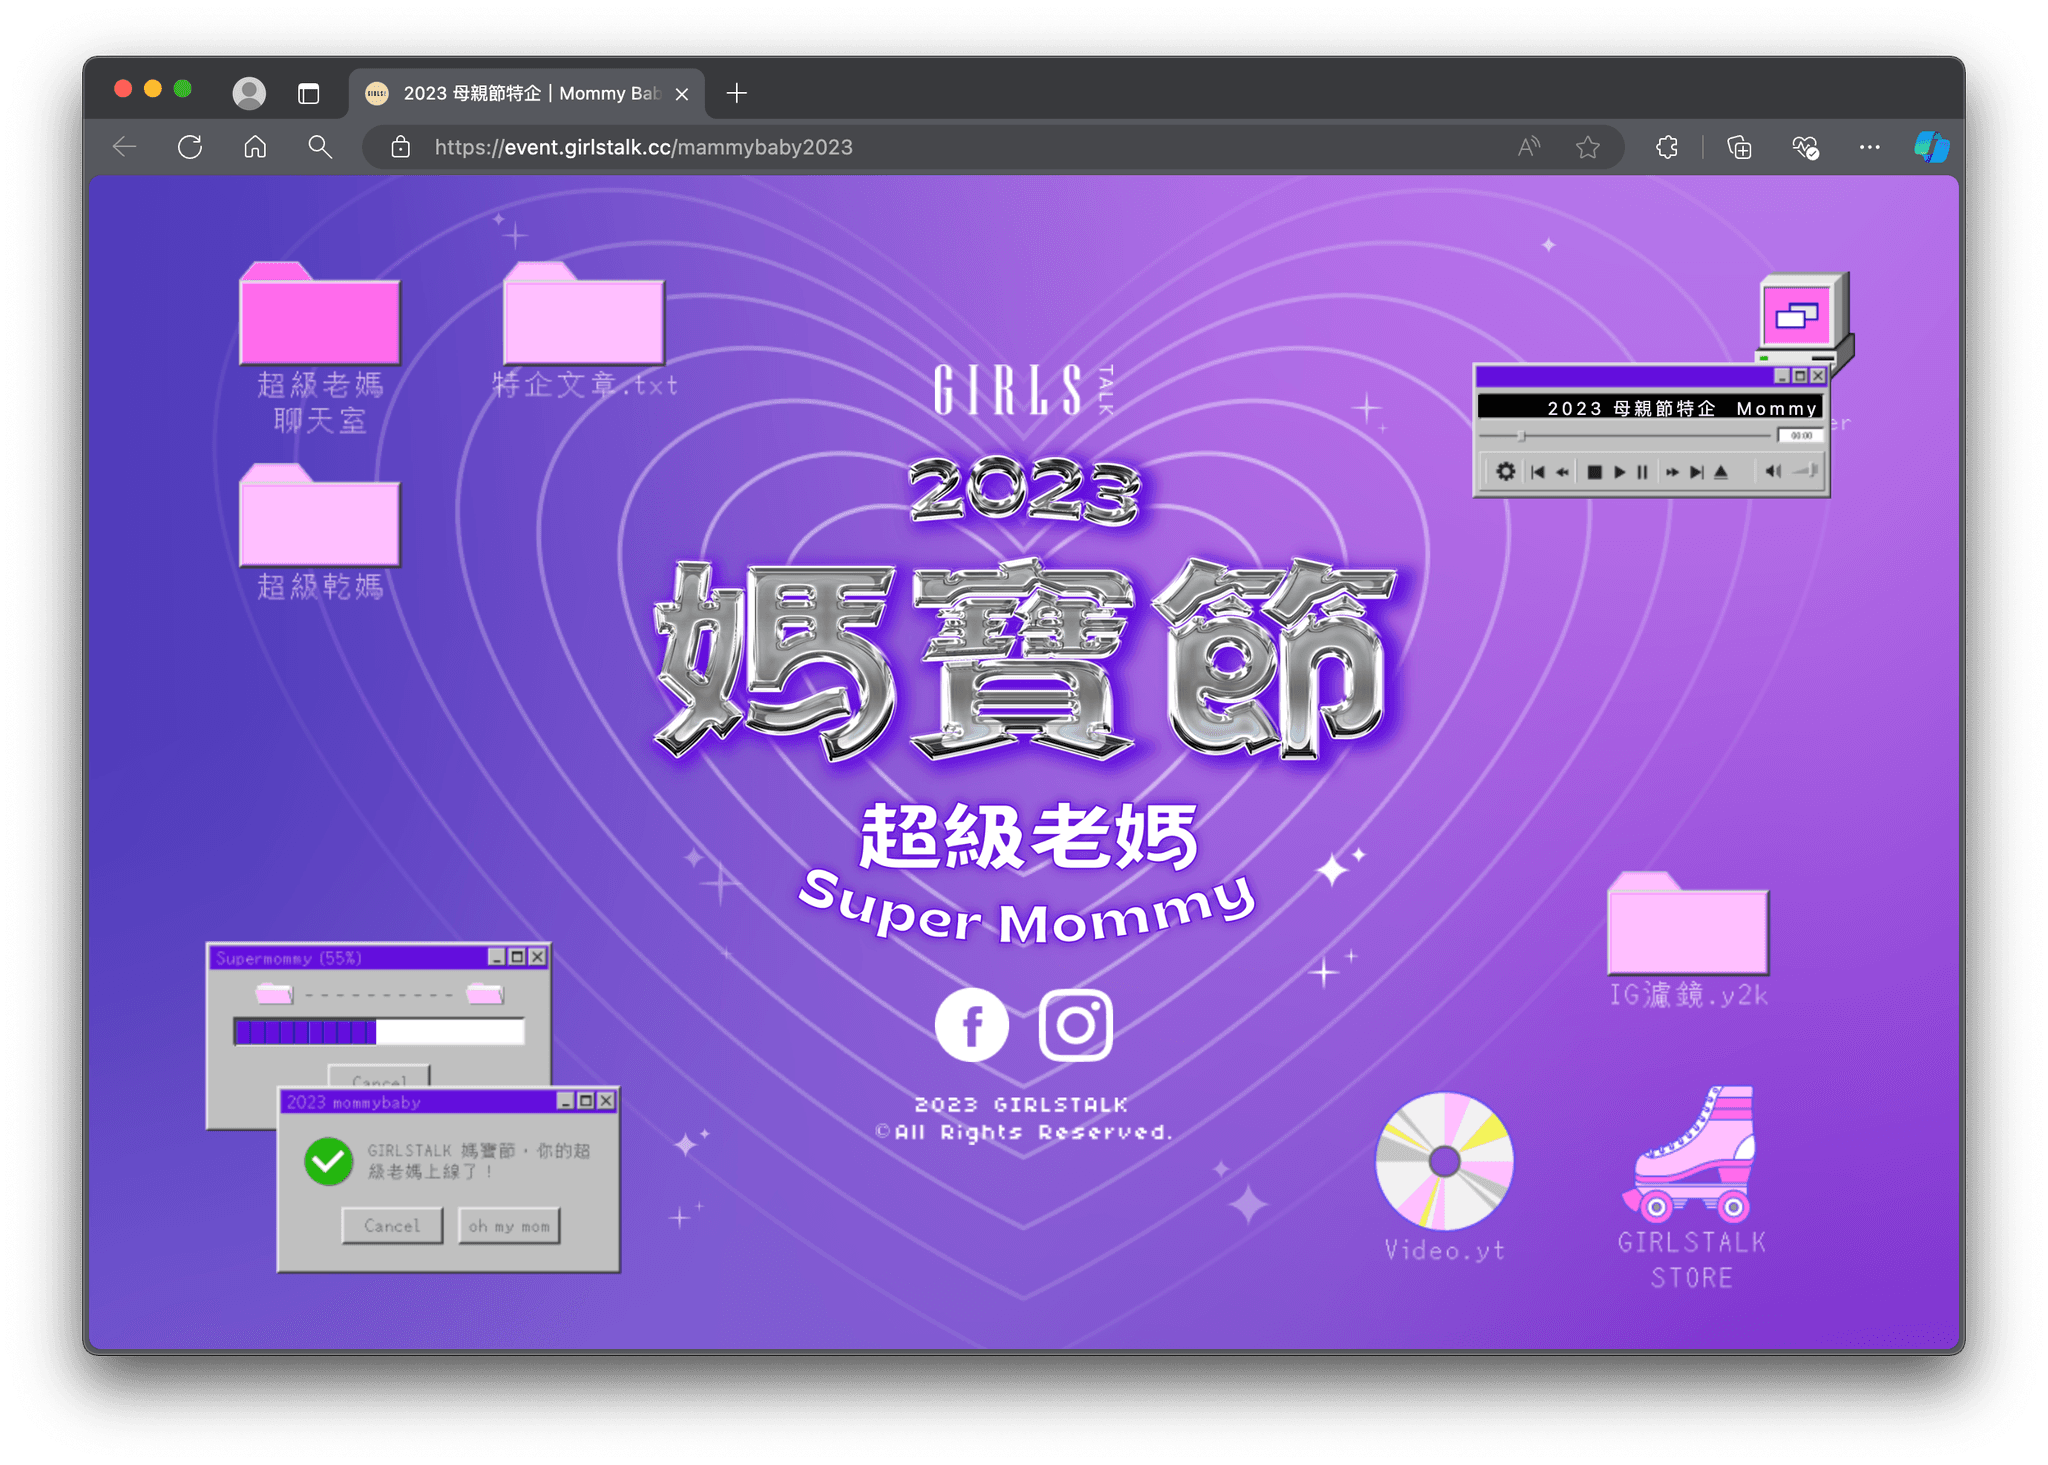Fast forward in the media player

pyautogui.click(x=1672, y=472)
